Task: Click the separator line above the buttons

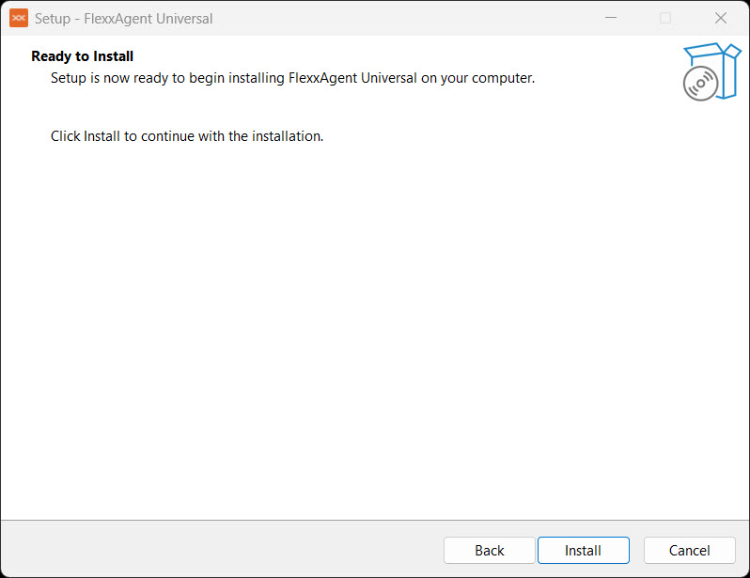Action: tap(375, 520)
